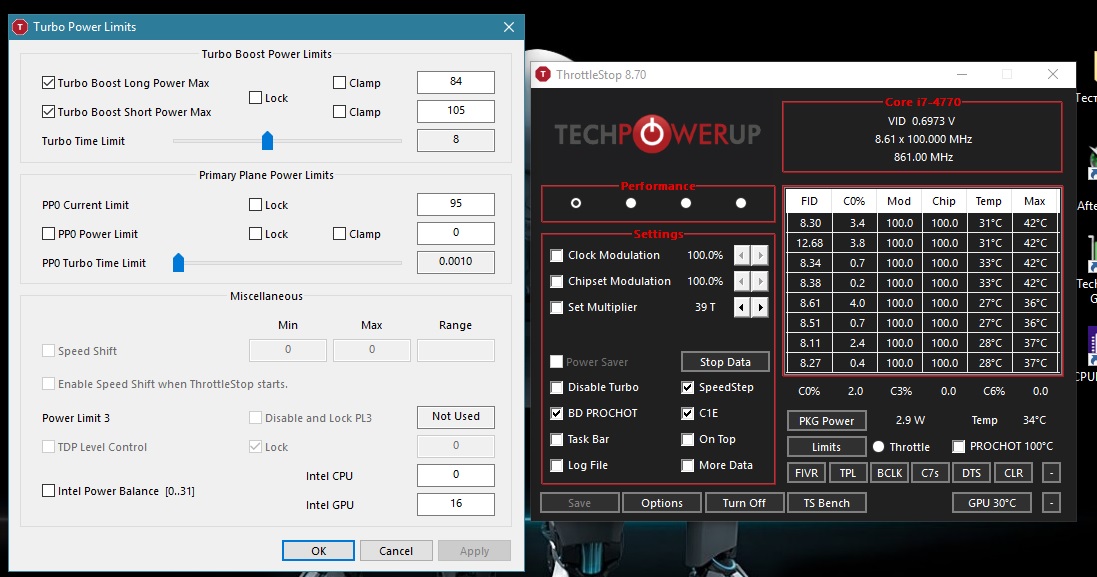Click the BCLK button

[x=889, y=473]
